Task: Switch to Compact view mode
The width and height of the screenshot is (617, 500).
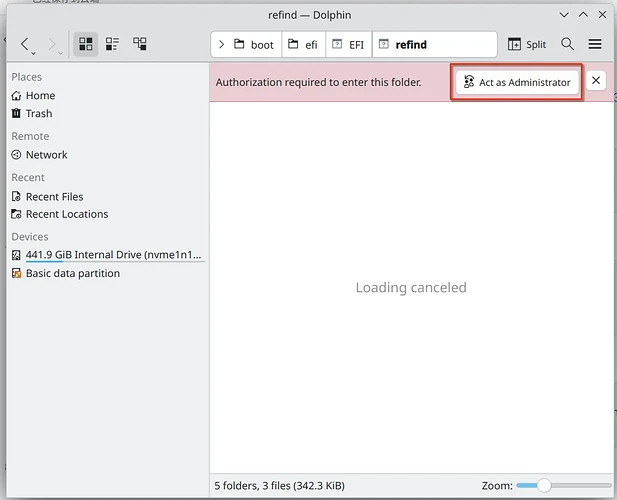Action: (x=113, y=44)
